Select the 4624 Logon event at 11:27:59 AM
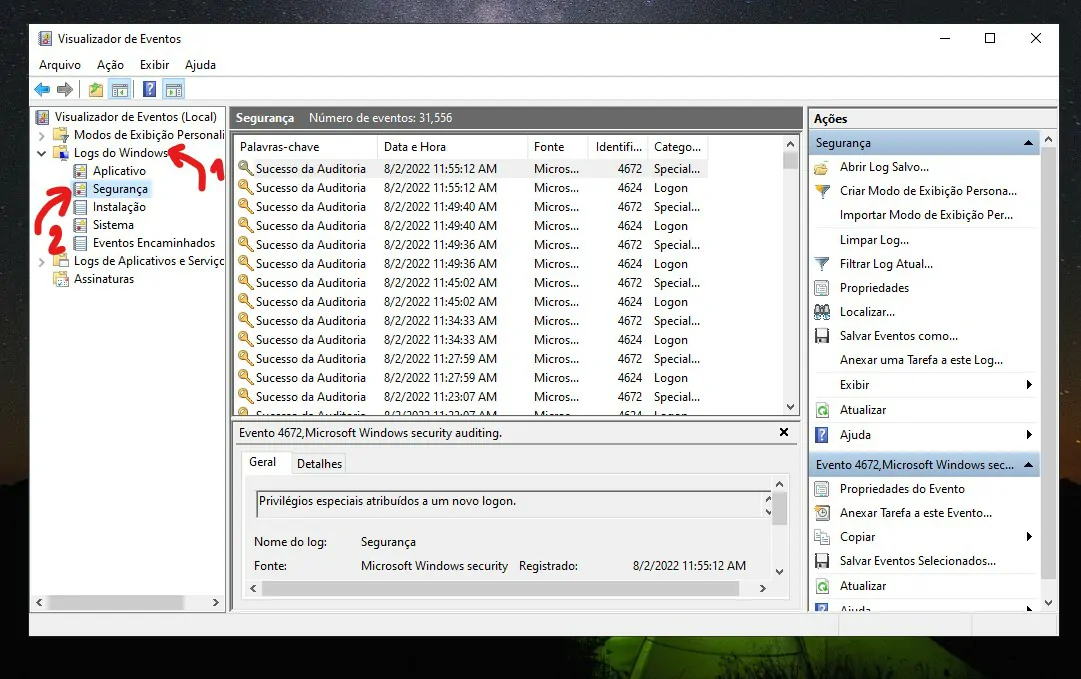The width and height of the screenshot is (1081, 679). point(470,378)
